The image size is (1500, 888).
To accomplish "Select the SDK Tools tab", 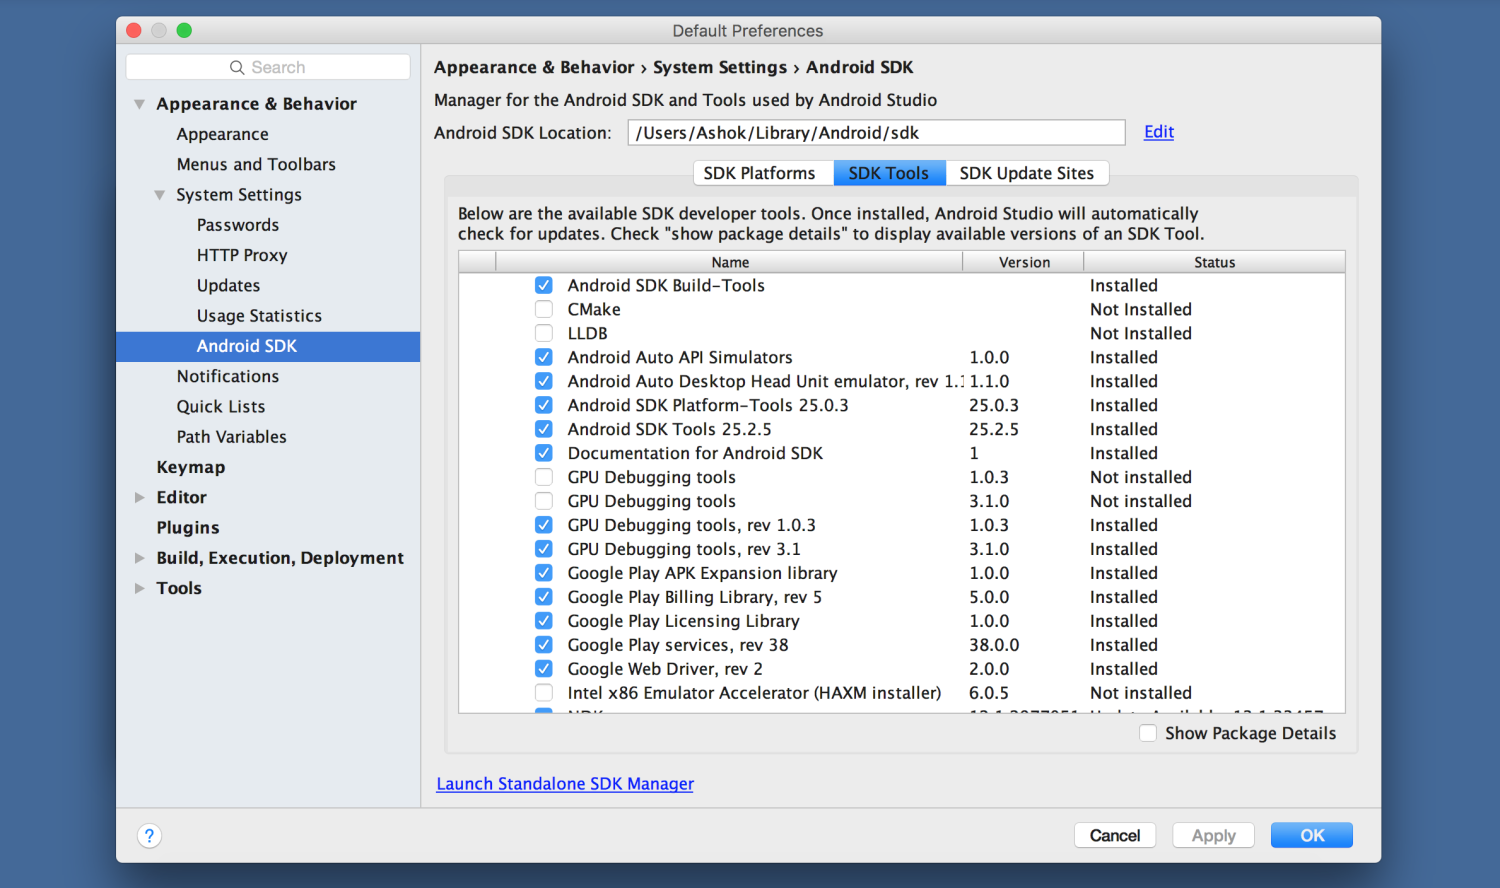I will pos(889,173).
